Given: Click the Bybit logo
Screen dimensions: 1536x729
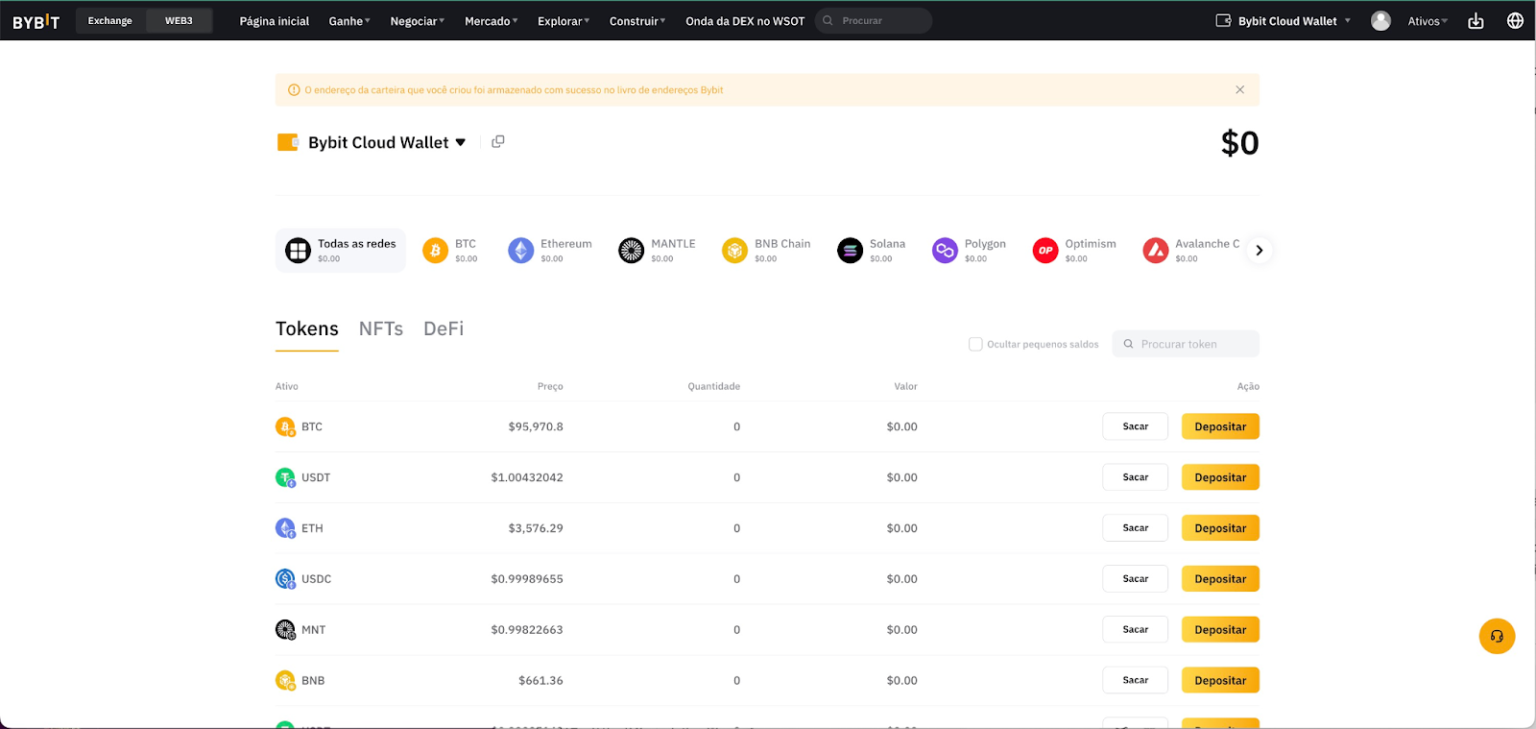Looking at the screenshot, I should pyautogui.click(x=35, y=20).
